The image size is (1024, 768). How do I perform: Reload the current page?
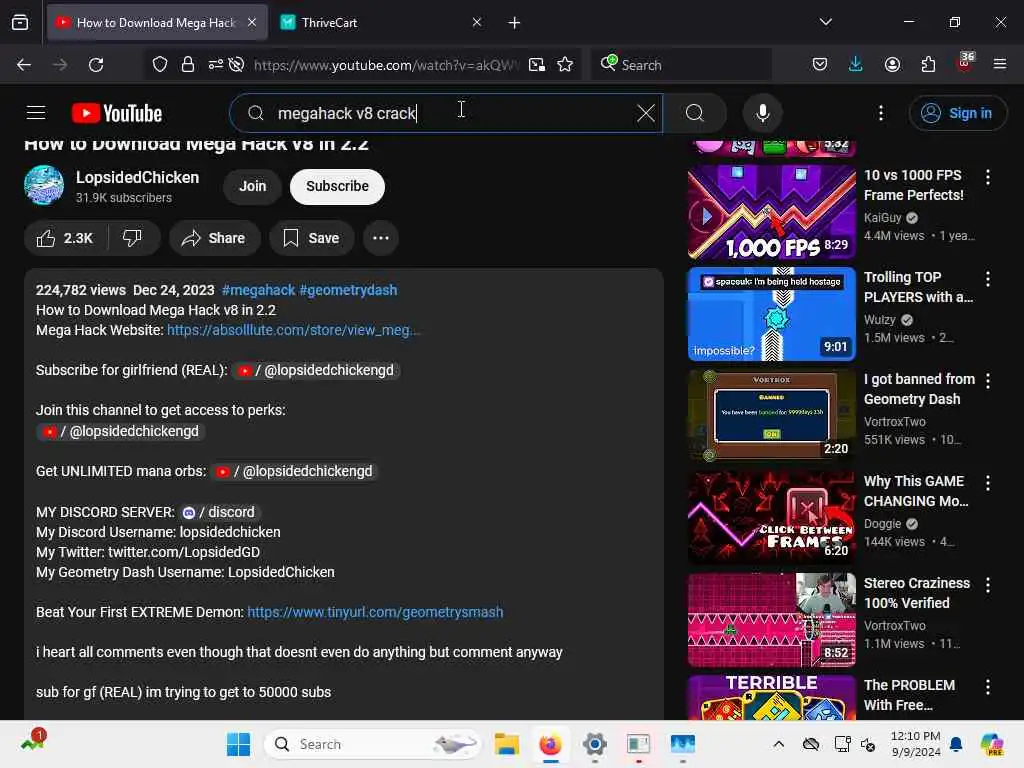pos(96,65)
